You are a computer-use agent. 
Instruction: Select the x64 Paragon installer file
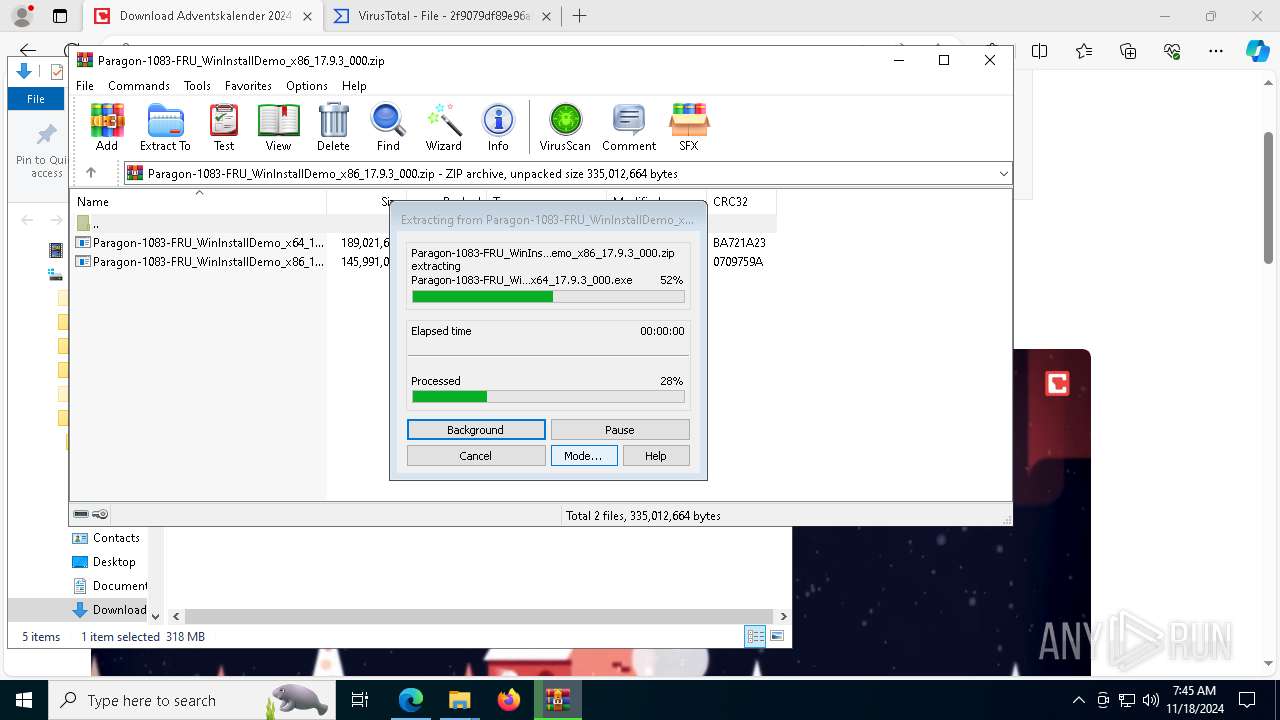point(200,242)
